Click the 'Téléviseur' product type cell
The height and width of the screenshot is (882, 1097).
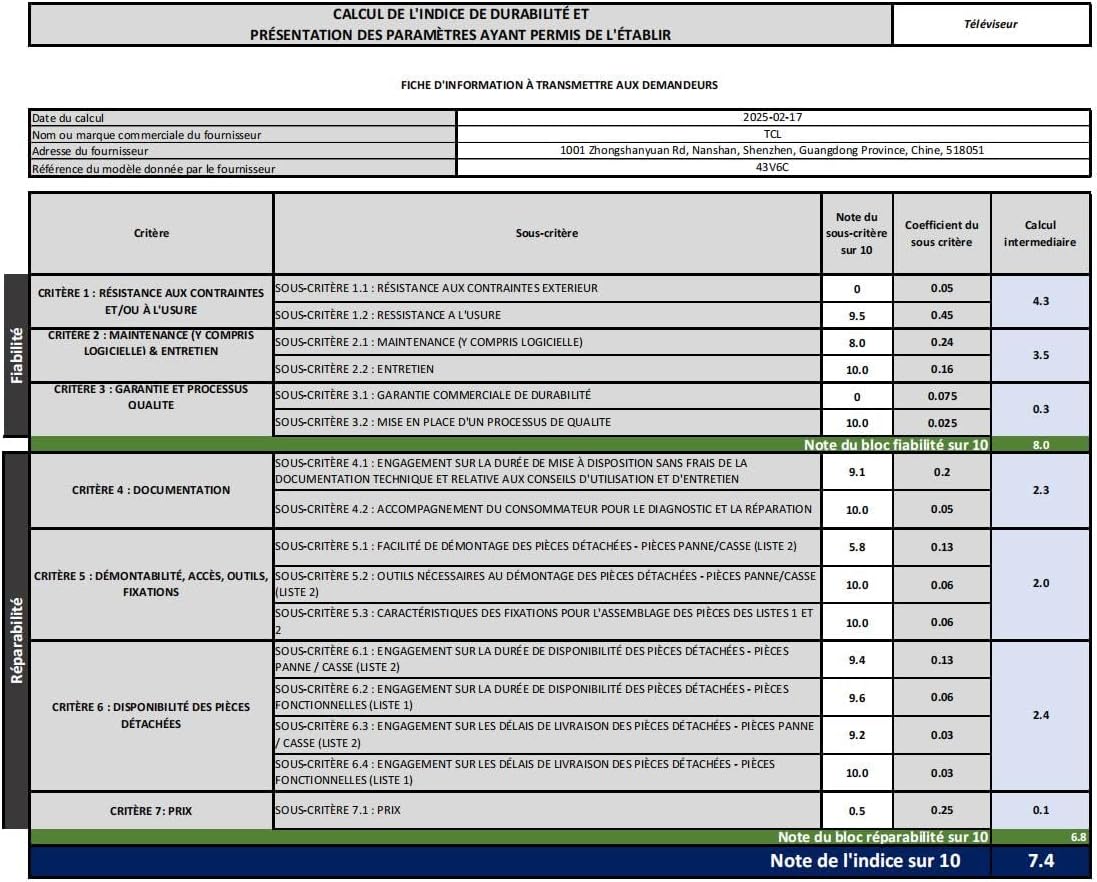pyautogui.click(x=990, y=24)
